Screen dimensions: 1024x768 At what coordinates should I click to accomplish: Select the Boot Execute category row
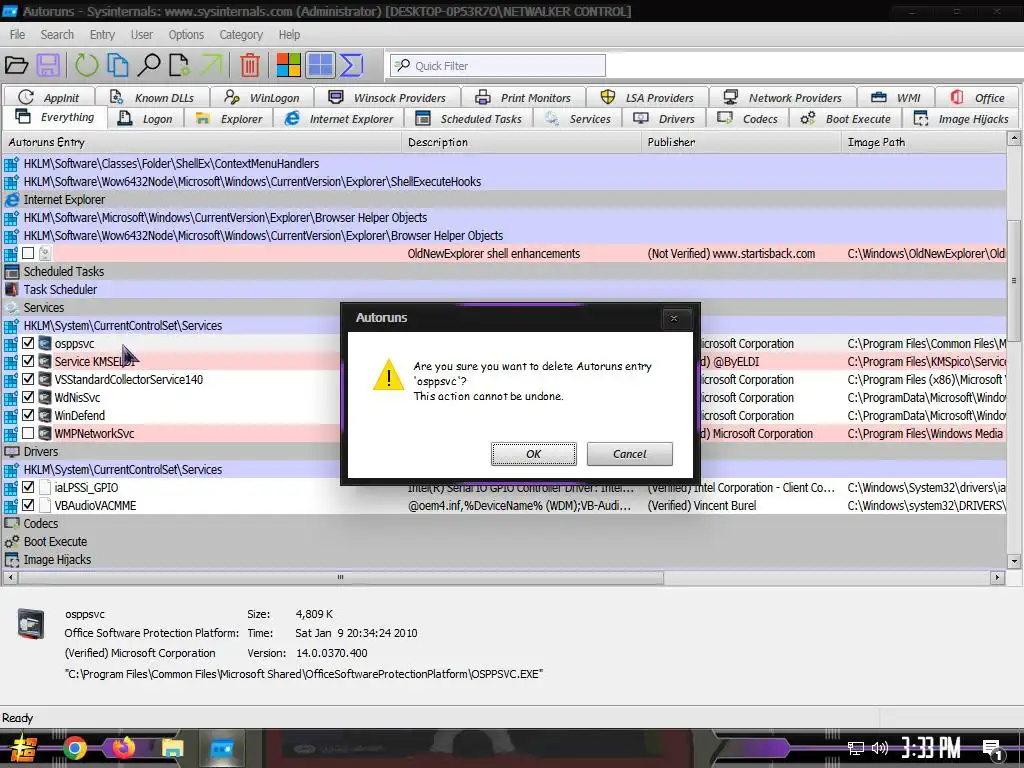click(504, 541)
